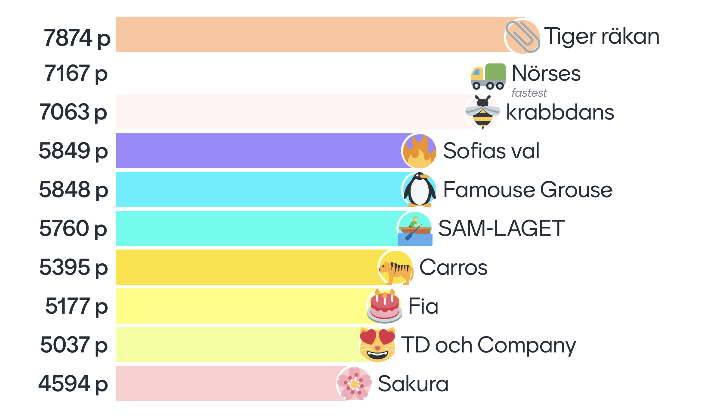
Task: Click the paperclip avatar for Tiger räkan
Action: click(522, 36)
